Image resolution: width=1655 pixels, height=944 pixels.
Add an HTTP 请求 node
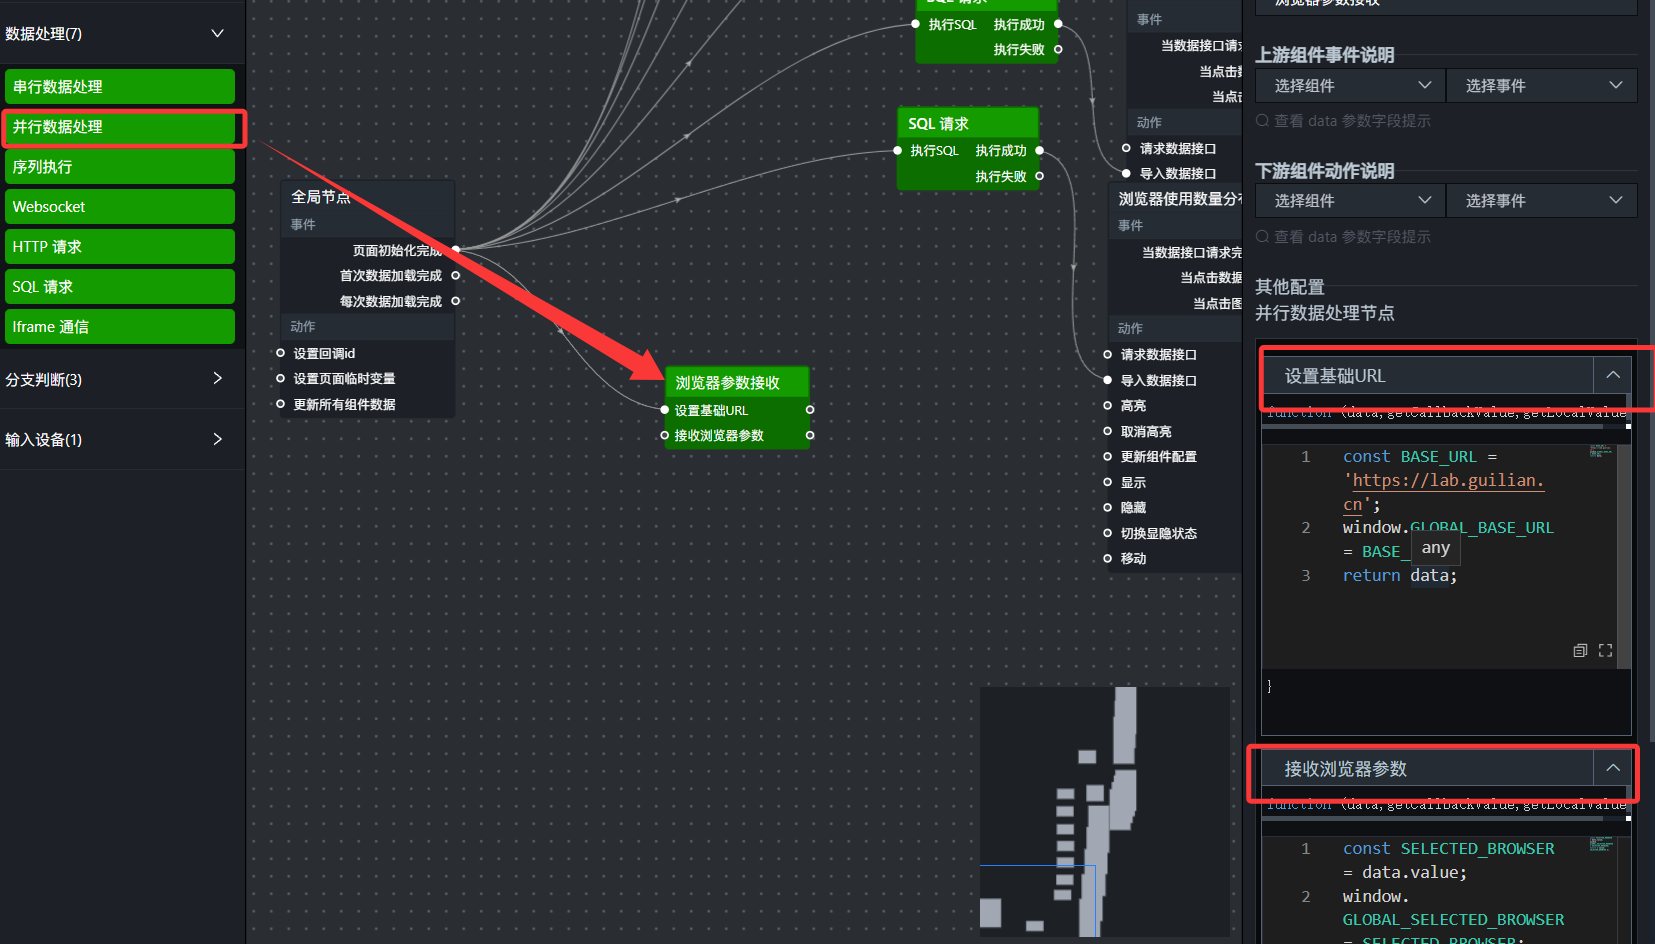click(x=120, y=247)
